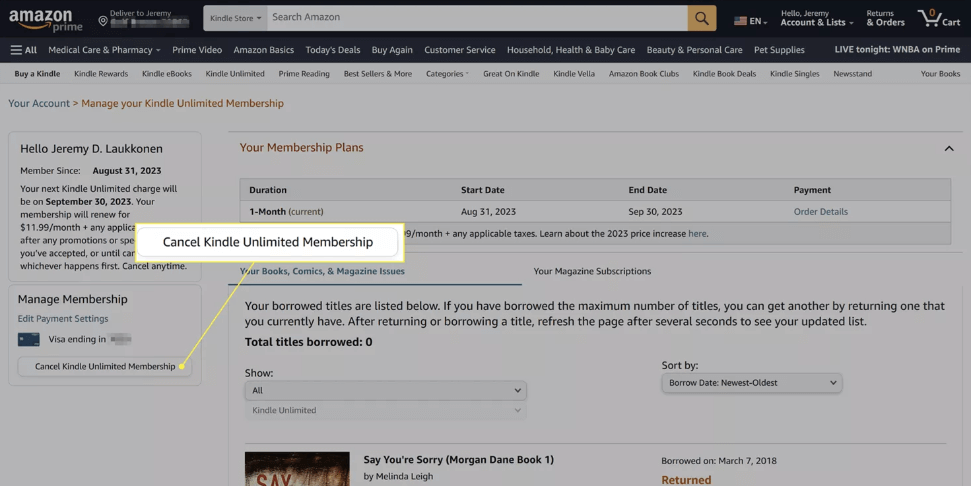Click the orange search magnifier button
Screen dimensions: 971x486
702,18
